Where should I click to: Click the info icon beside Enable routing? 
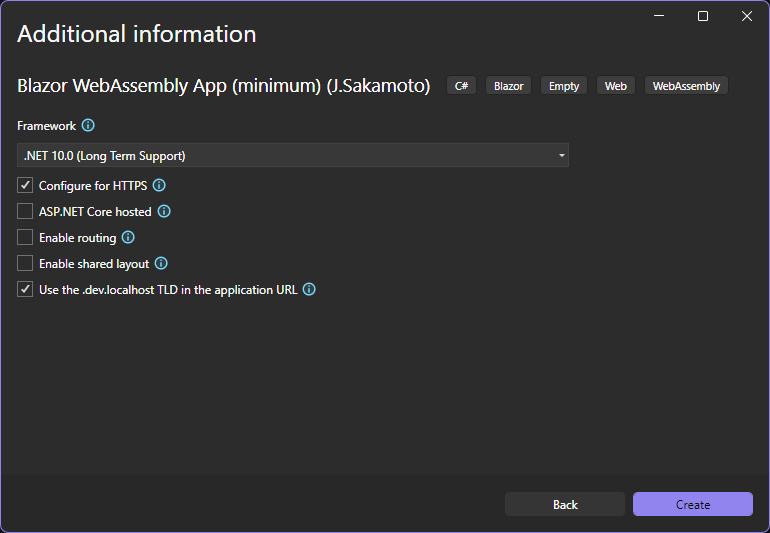coord(128,237)
